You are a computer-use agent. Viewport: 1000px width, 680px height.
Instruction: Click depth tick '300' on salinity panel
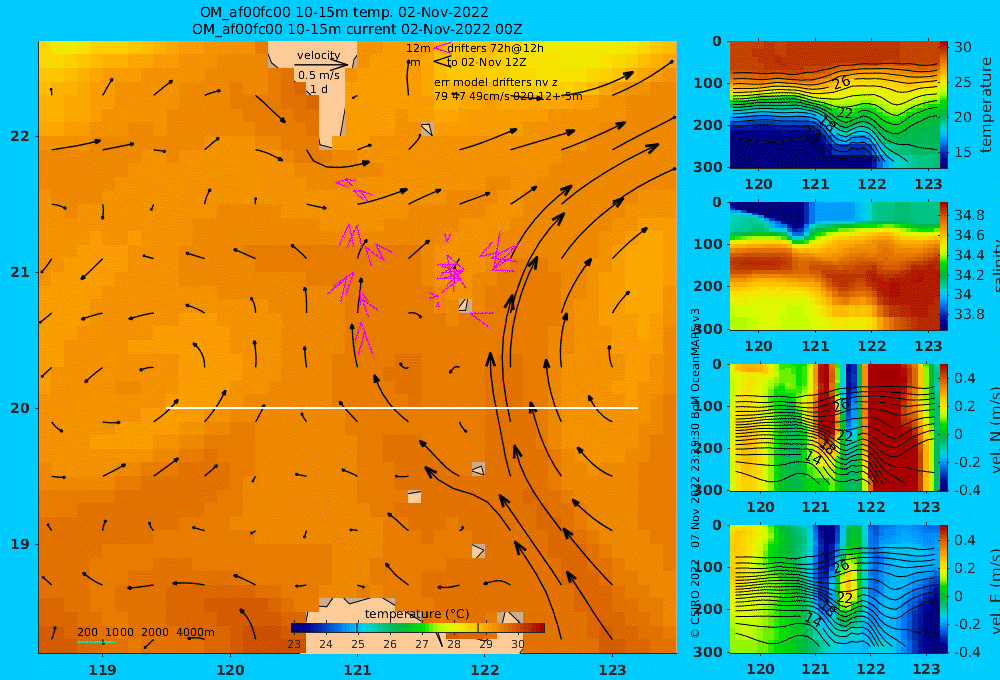tap(708, 329)
